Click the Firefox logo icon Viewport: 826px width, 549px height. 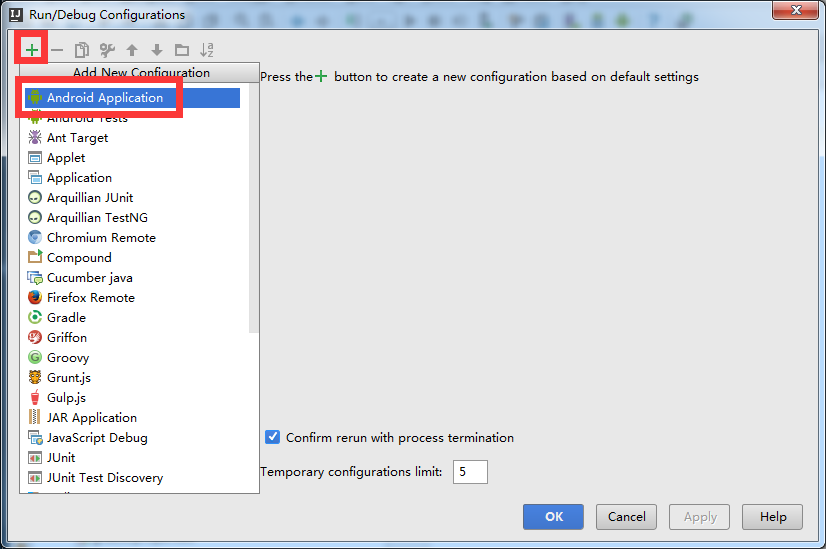coord(35,298)
